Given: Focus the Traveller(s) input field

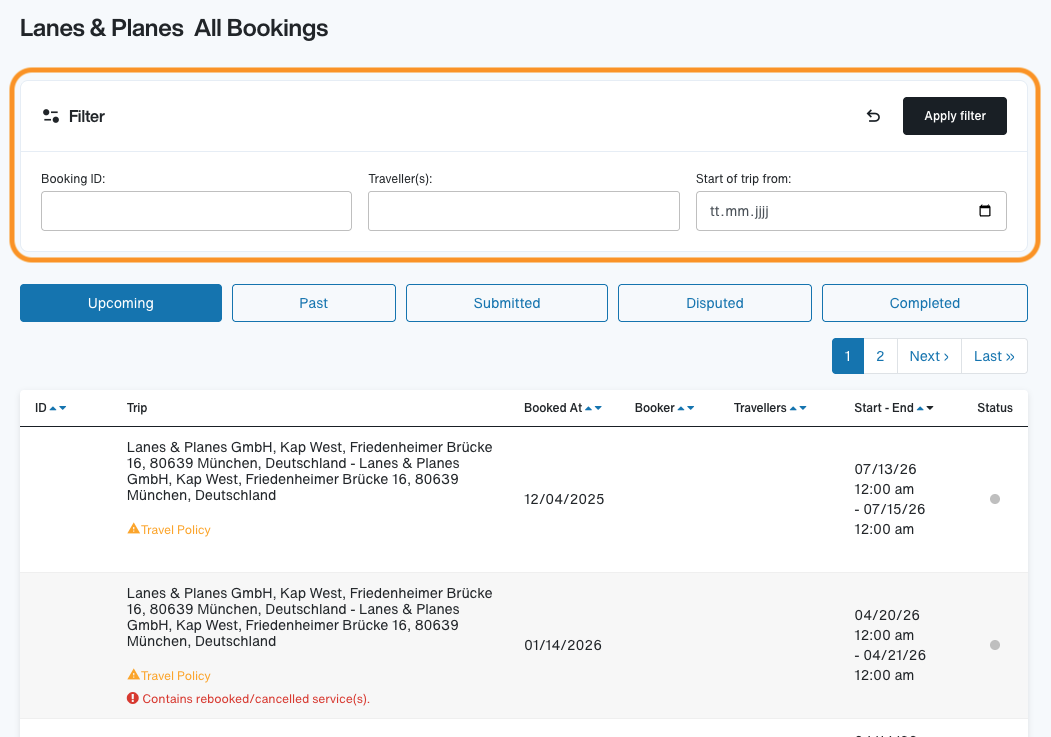Looking at the screenshot, I should pos(523,211).
